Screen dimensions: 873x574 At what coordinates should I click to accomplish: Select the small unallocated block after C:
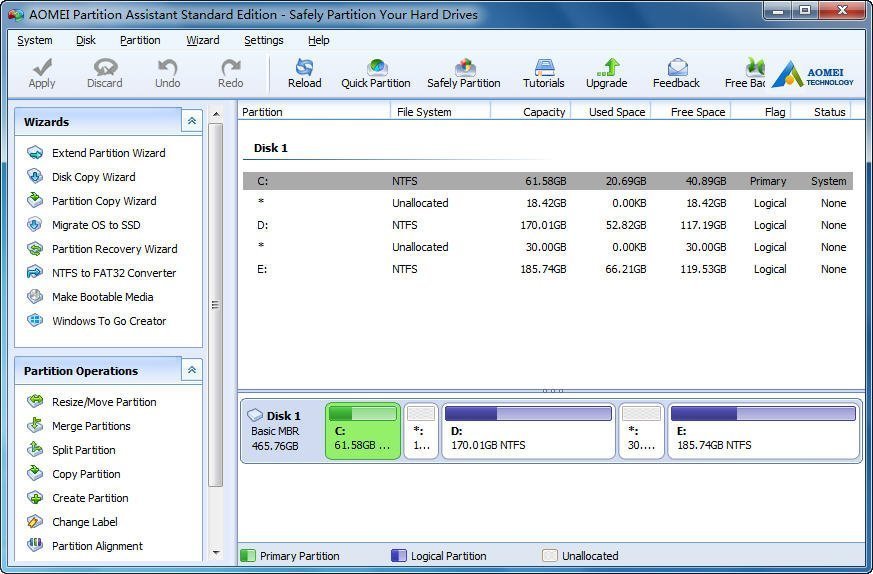coord(421,431)
